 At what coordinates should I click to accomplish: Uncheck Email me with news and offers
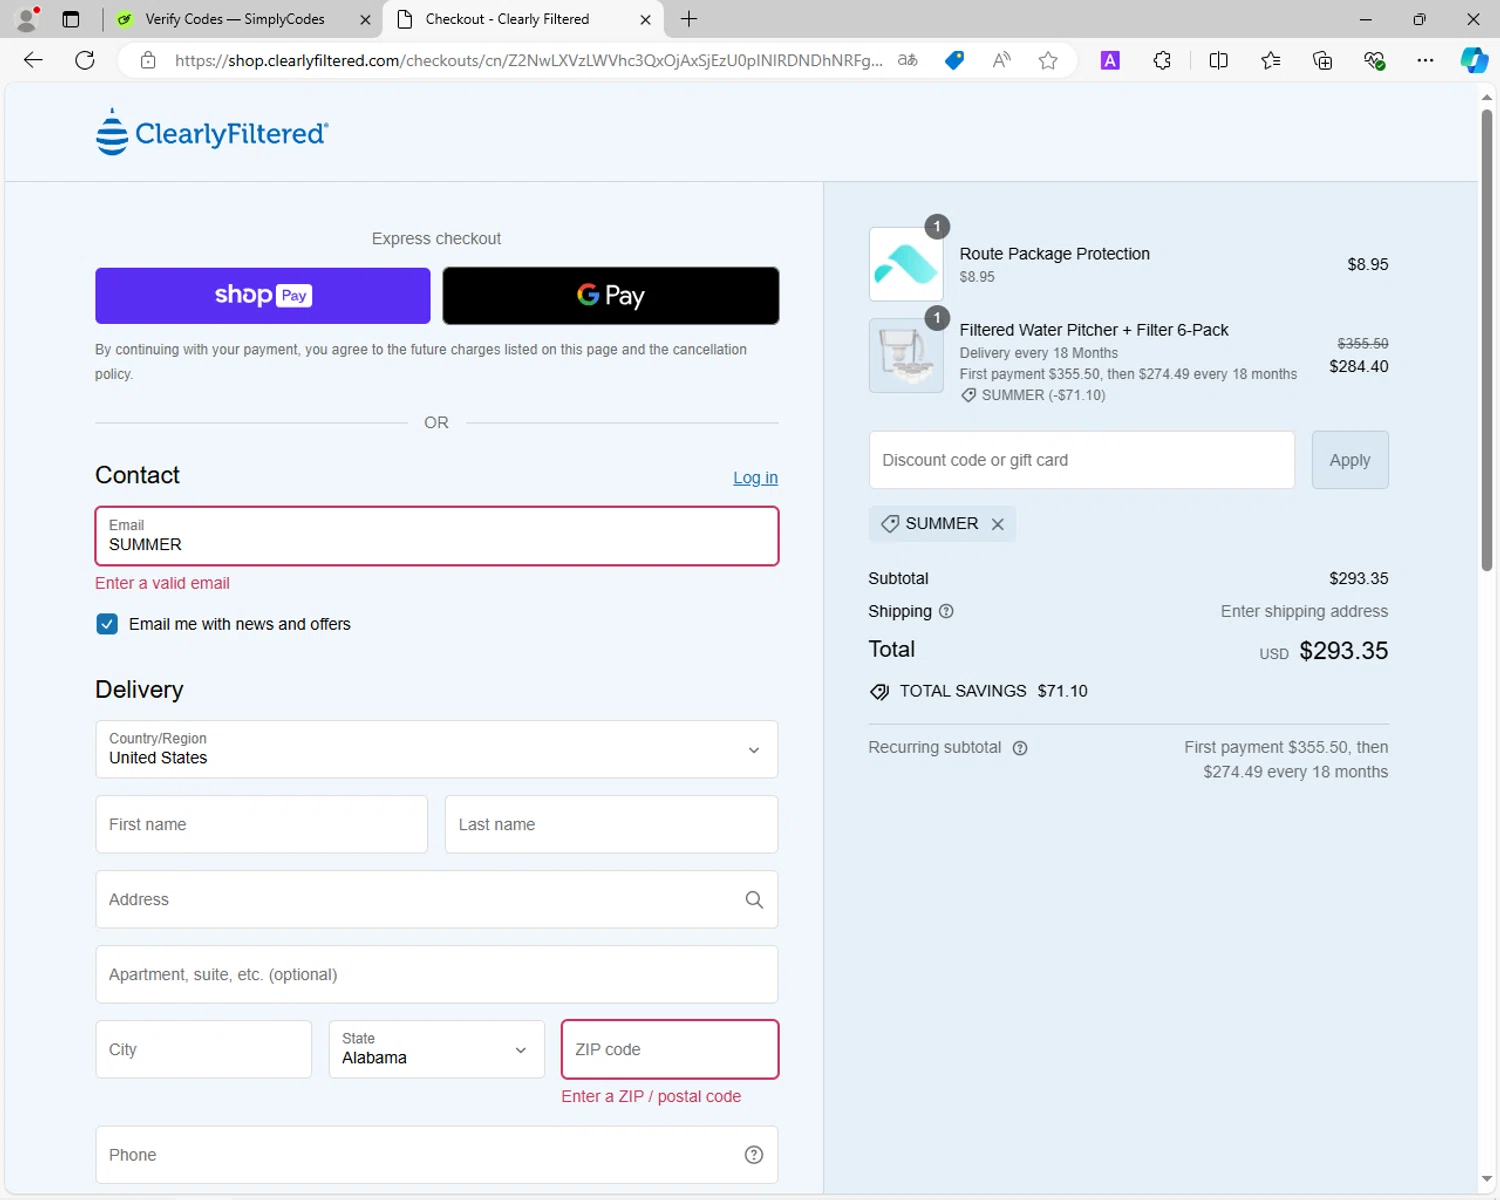coord(107,624)
